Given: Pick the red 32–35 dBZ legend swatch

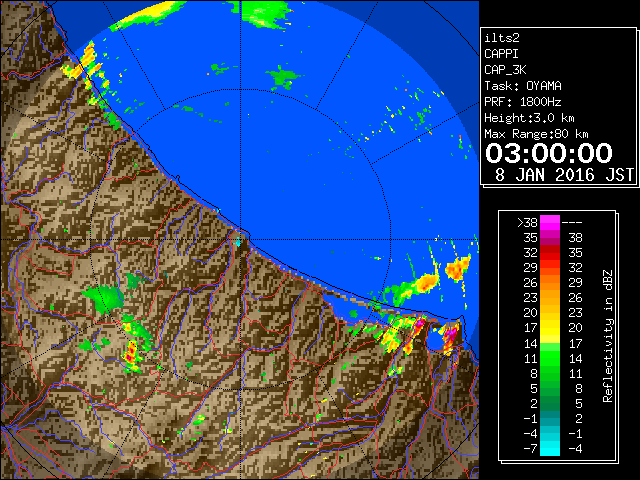Looking at the screenshot, I should click(x=550, y=253).
